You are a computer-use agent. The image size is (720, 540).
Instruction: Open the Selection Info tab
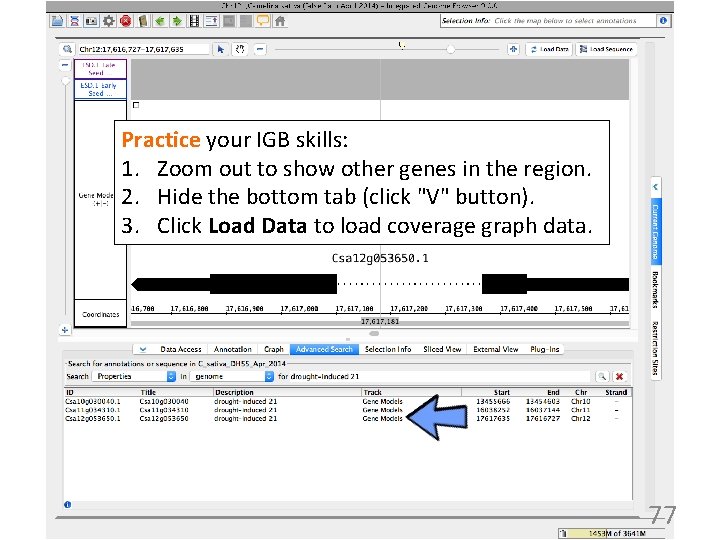(x=388, y=349)
